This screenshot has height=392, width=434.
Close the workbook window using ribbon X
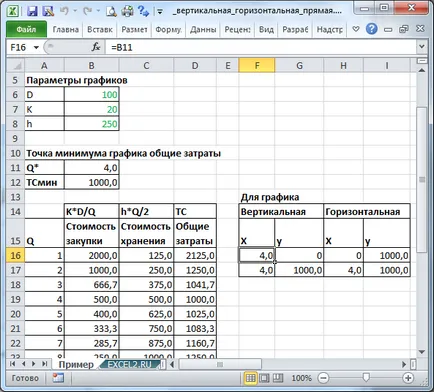point(420,29)
